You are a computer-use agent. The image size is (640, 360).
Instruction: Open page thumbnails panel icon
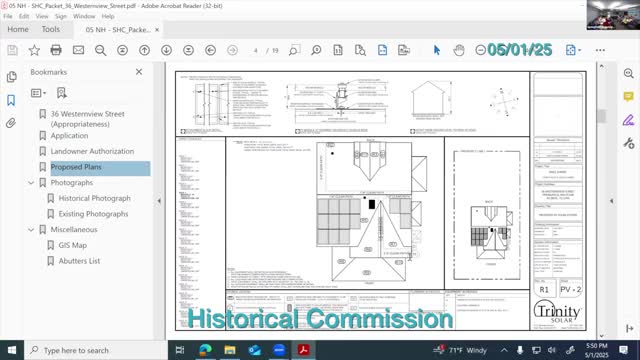(11, 77)
